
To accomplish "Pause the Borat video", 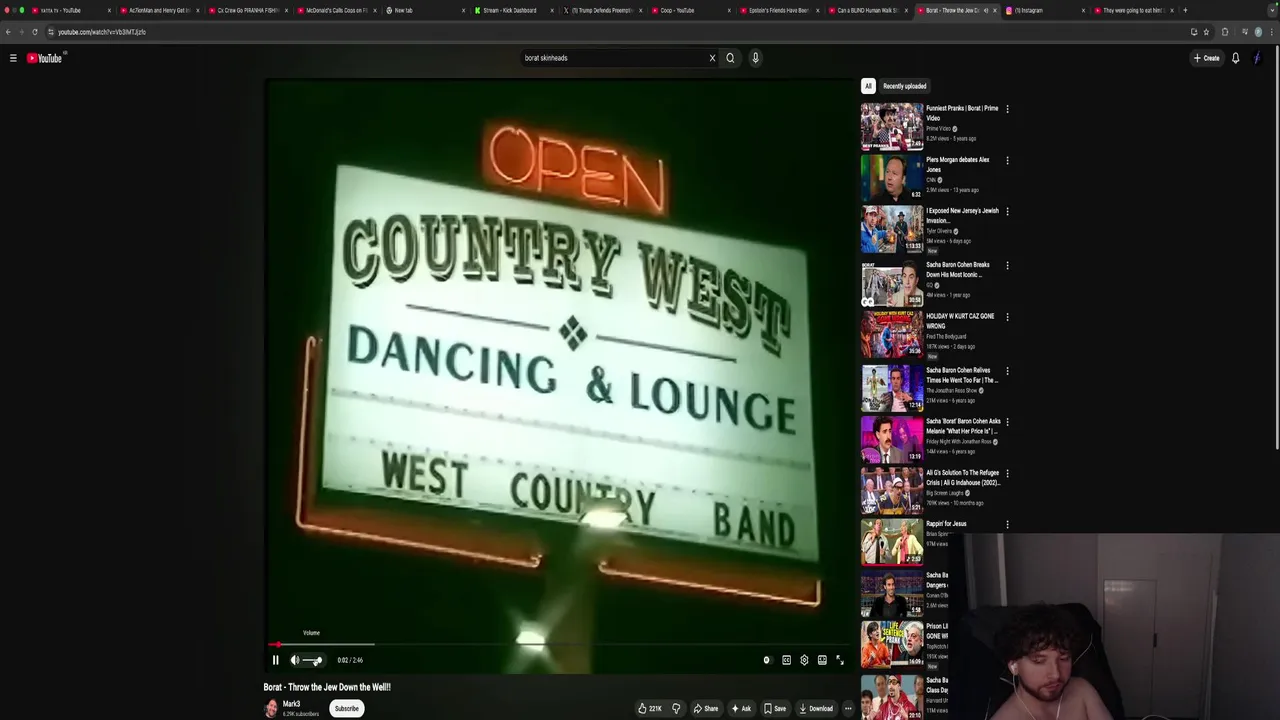I will pos(276,660).
